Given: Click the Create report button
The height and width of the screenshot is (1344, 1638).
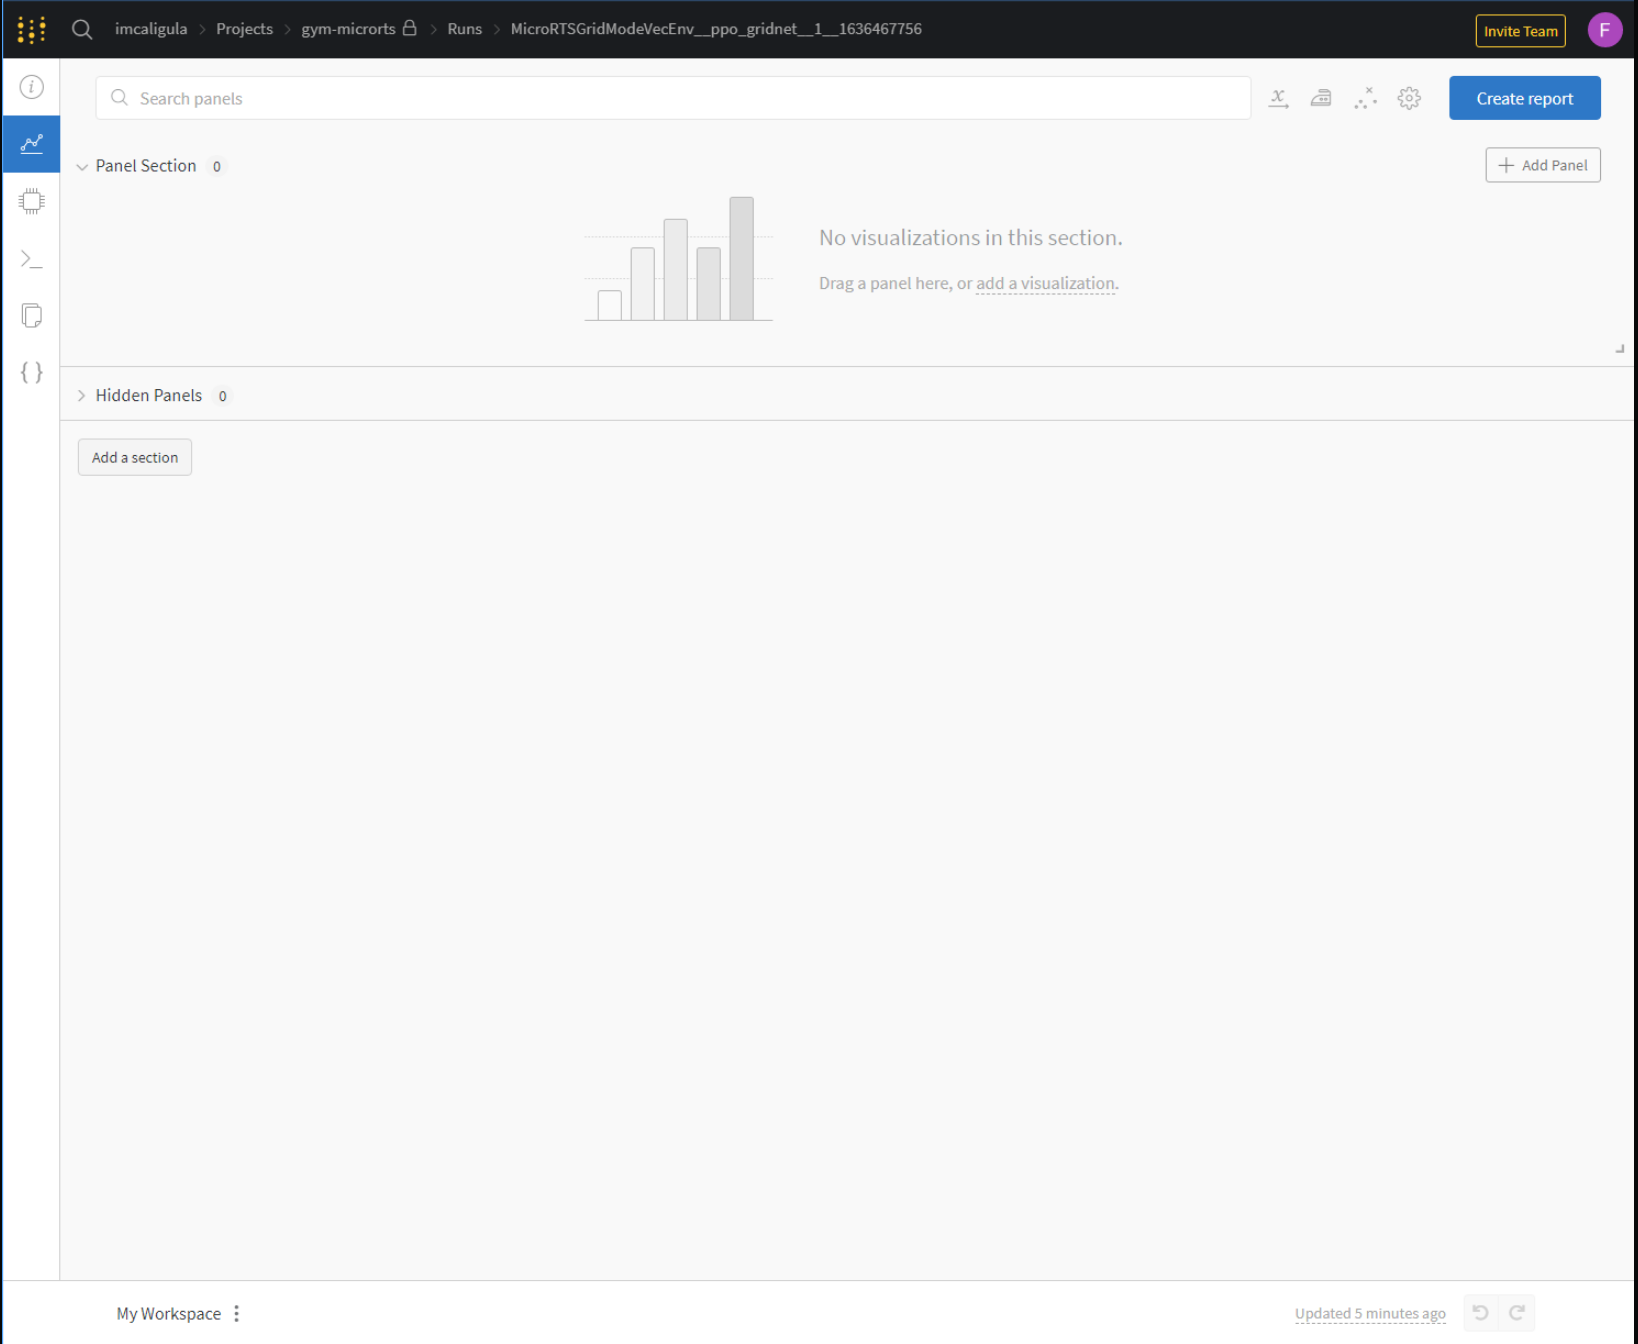Looking at the screenshot, I should coord(1524,97).
